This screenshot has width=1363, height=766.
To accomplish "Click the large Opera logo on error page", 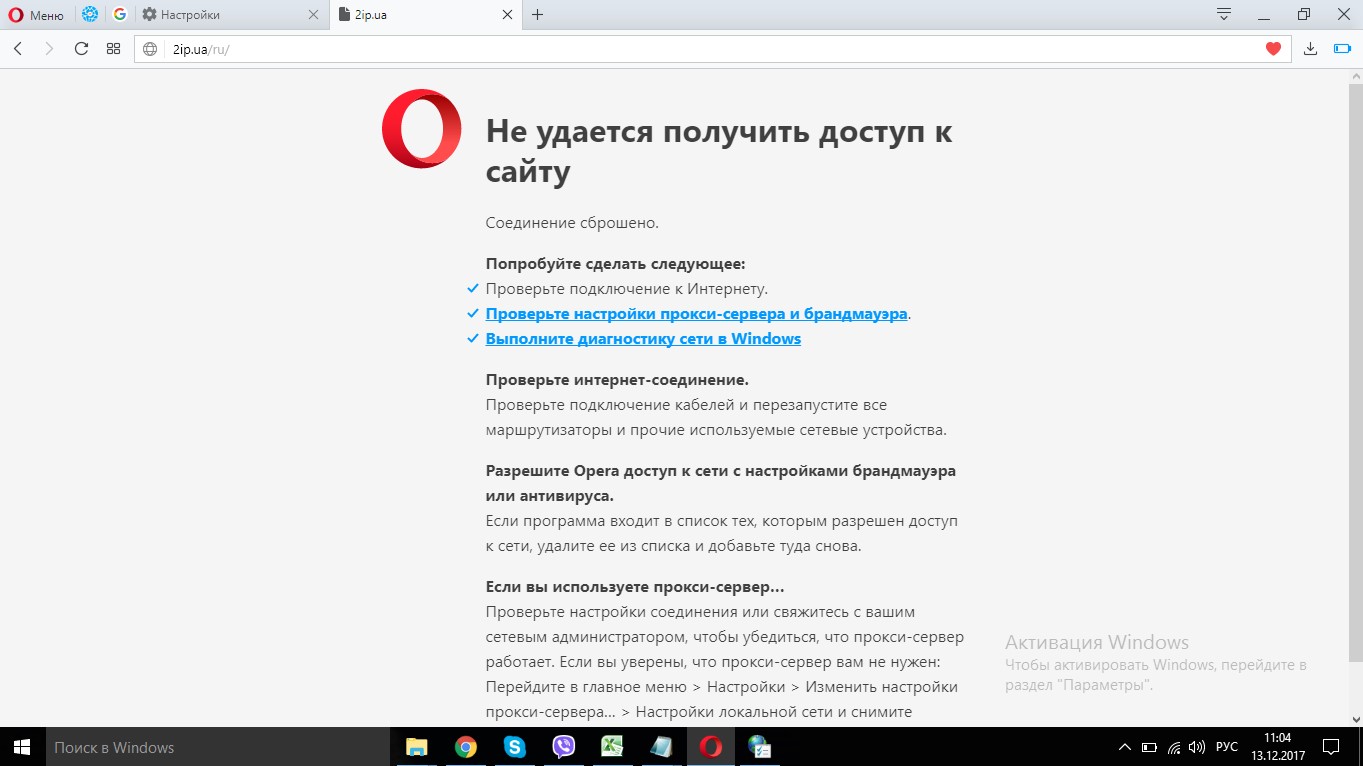I will click(x=421, y=128).
